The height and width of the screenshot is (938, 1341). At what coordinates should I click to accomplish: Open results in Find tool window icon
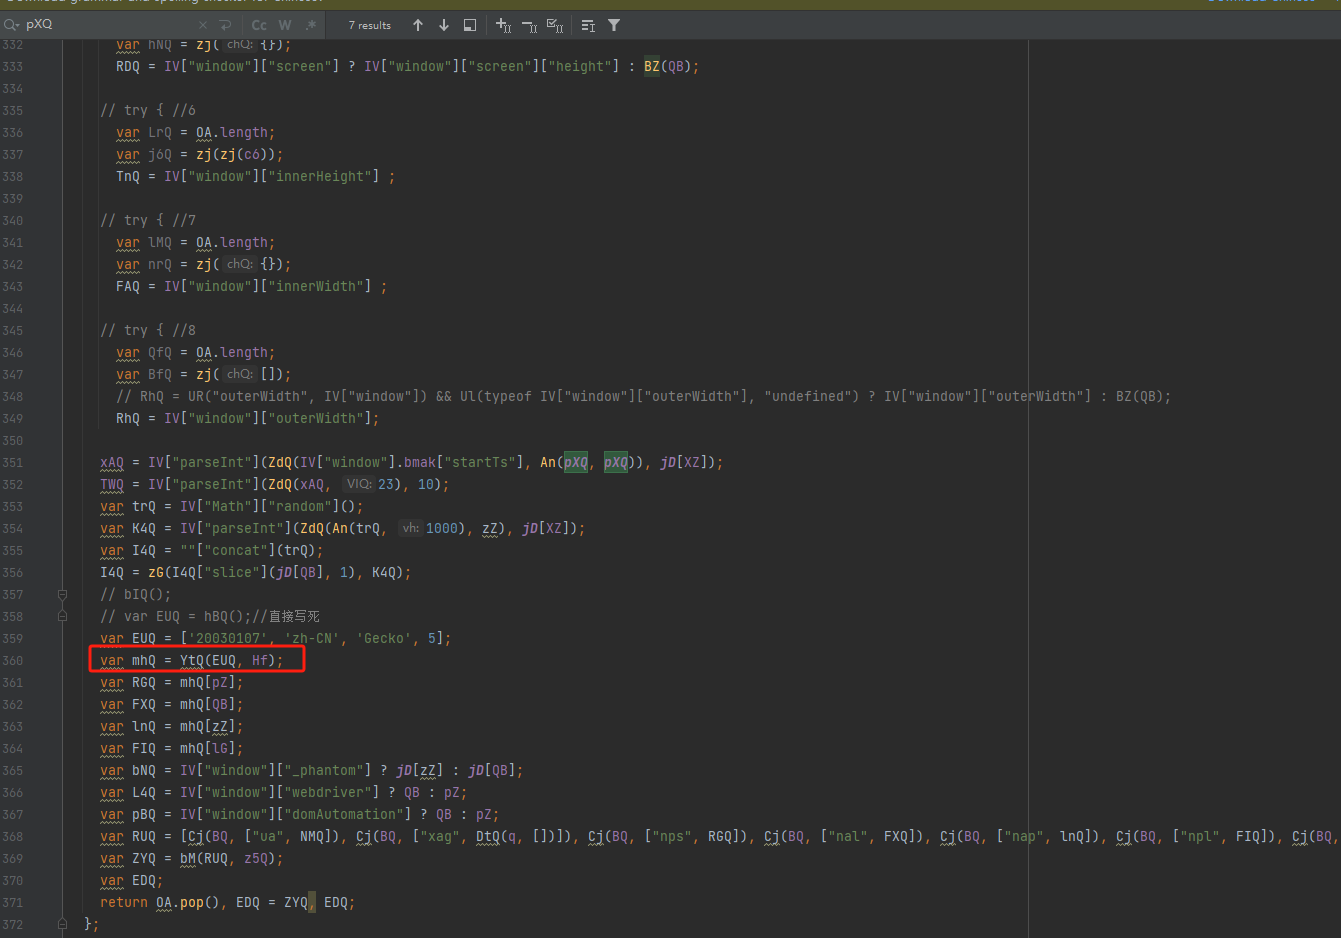[x=470, y=25]
